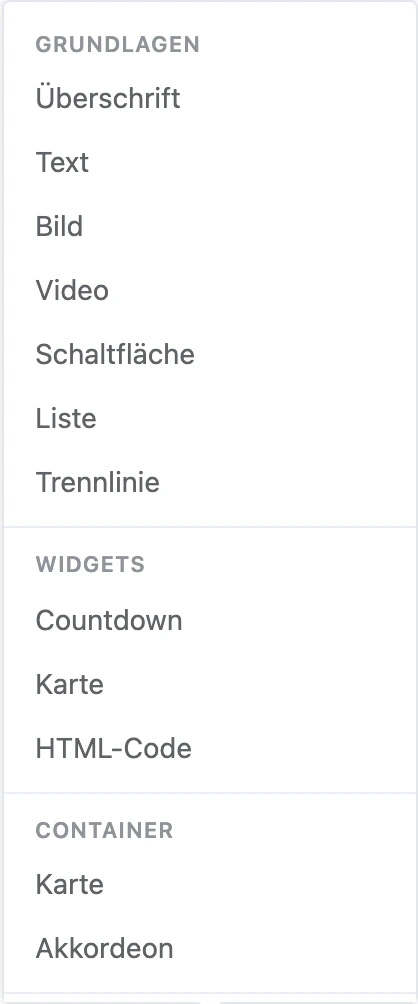Select the Liste option
The width and height of the screenshot is (418, 1004).
210,419
